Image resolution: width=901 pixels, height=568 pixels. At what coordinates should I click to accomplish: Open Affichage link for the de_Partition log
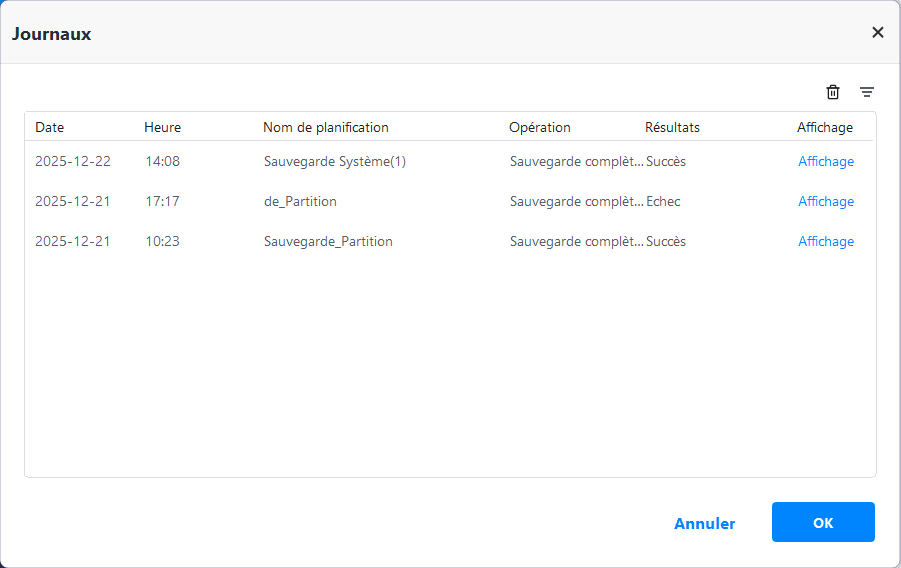pos(825,201)
